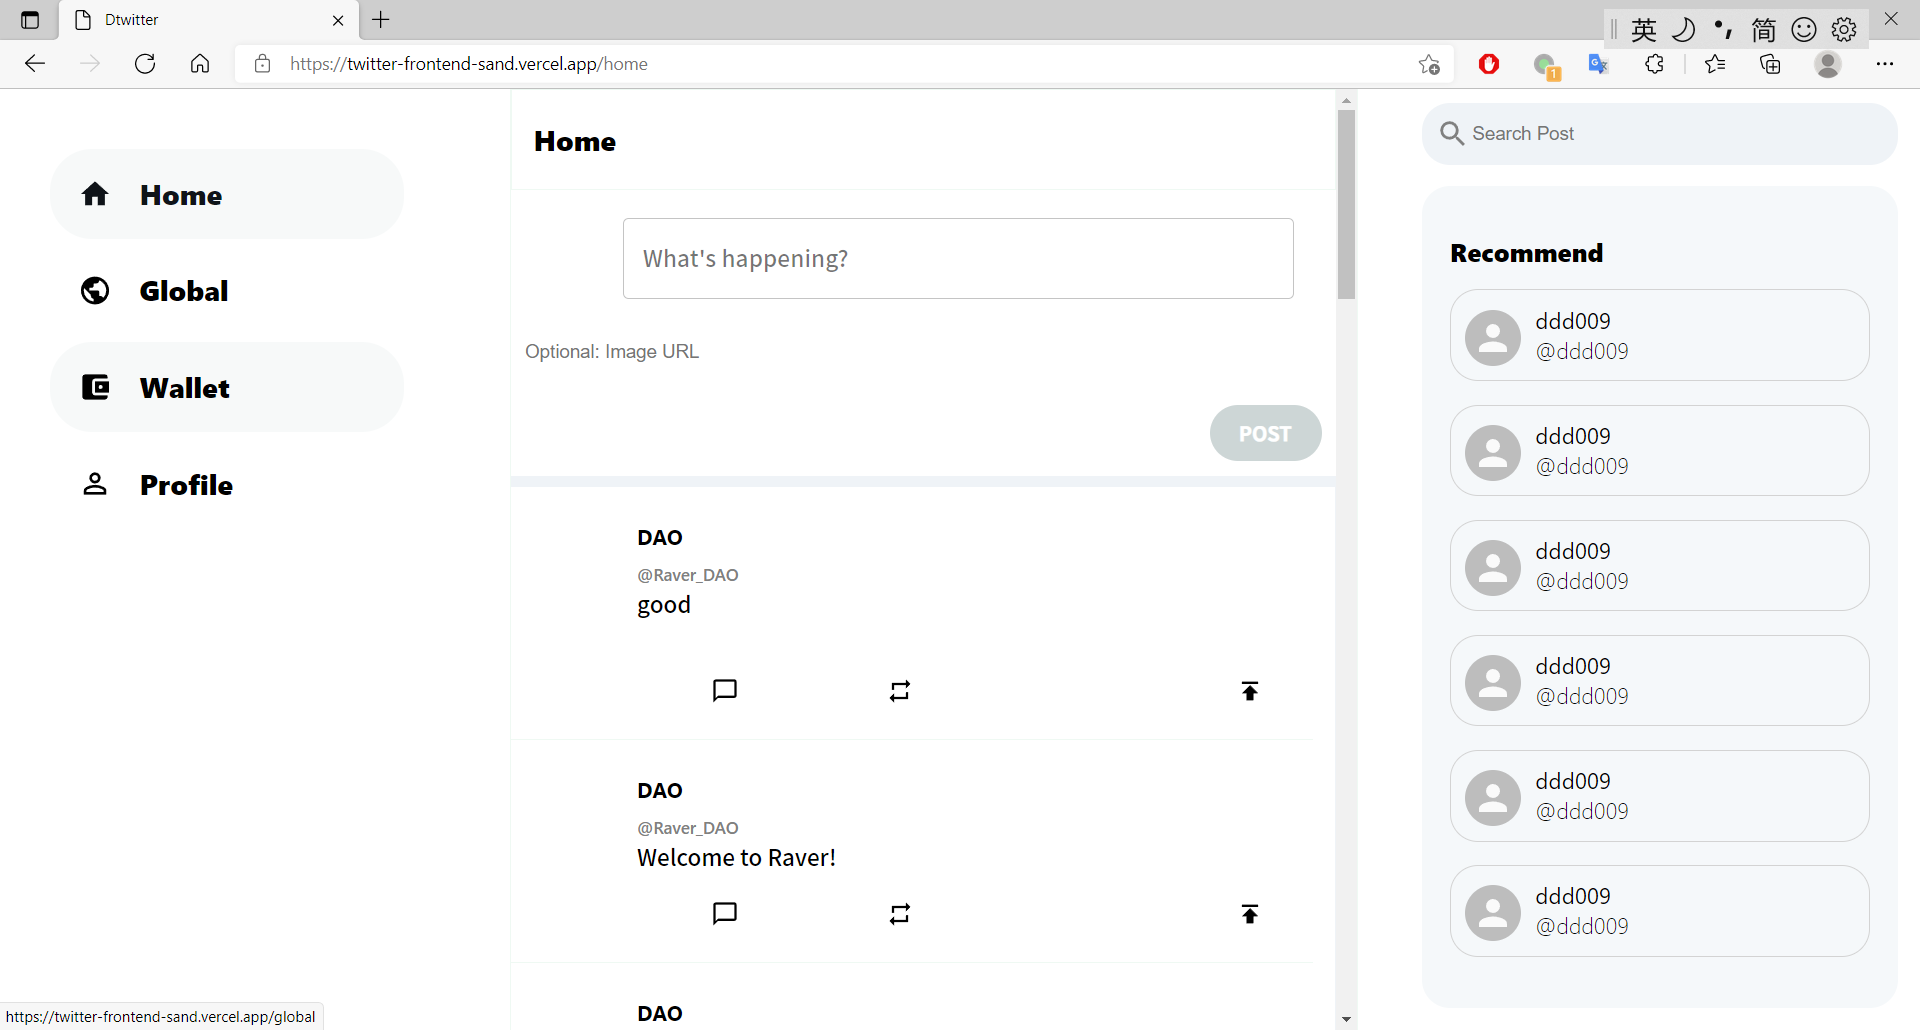Click the 'Recommend' heading

1526,253
